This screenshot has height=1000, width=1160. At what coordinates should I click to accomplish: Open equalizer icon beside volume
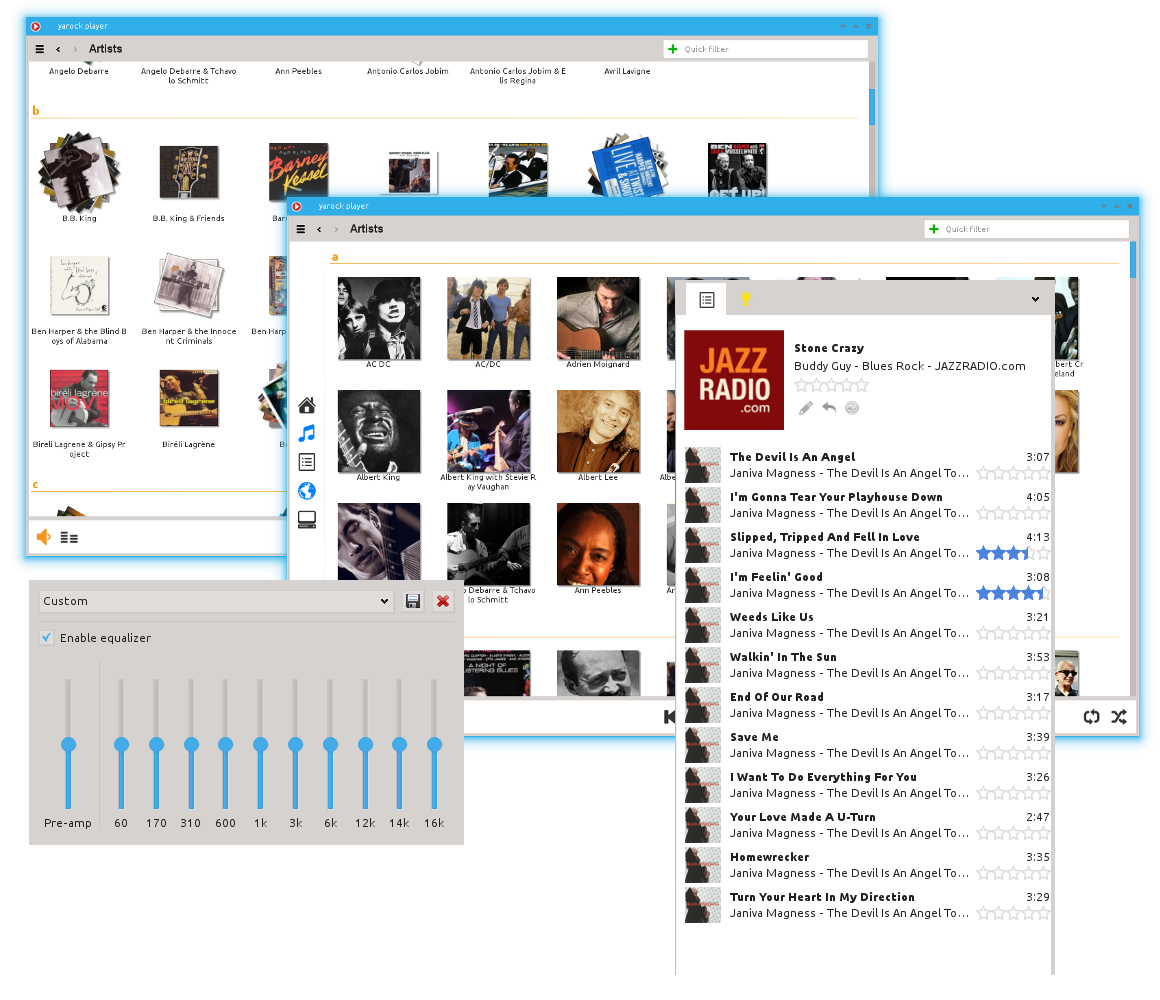70,538
